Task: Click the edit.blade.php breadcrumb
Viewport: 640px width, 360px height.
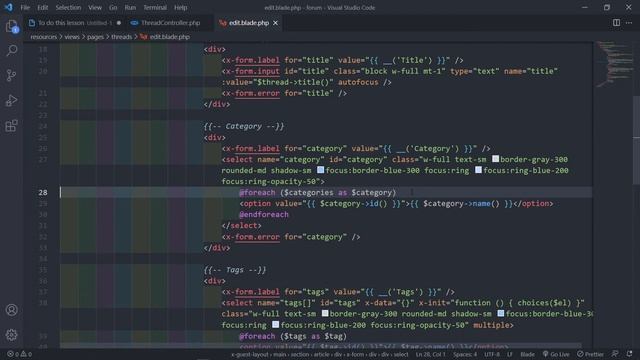Action: pos(165,37)
